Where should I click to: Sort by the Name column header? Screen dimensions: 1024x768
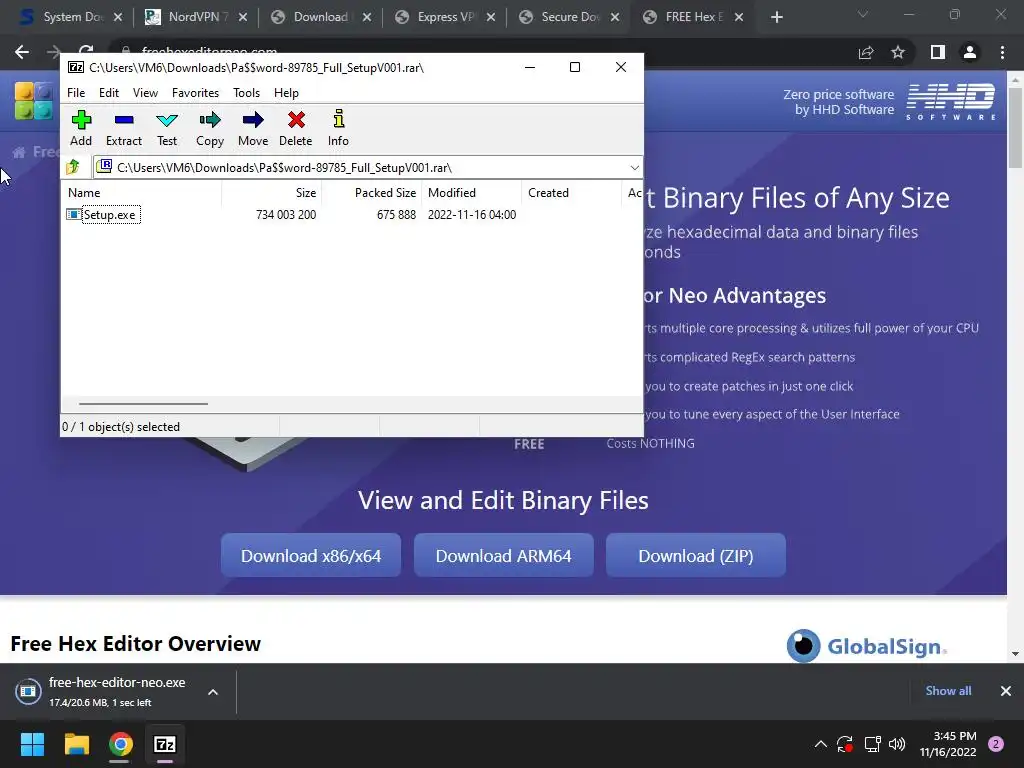(x=142, y=193)
